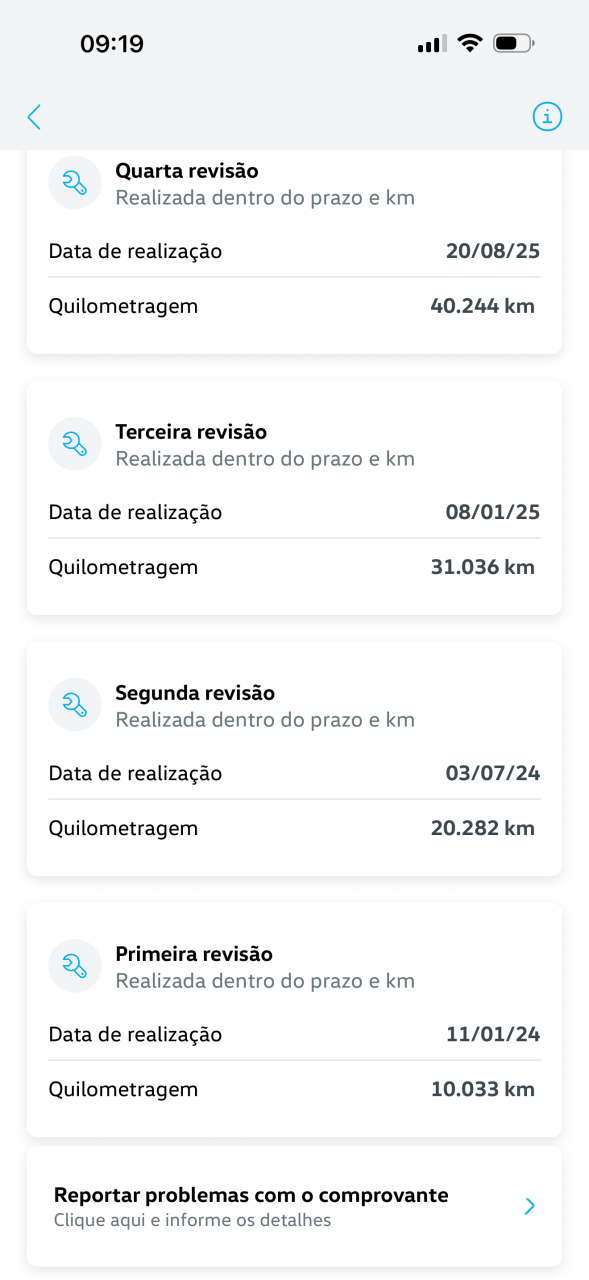The height and width of the screenshot is (1280, 589).
Task: Tap the cellular signal bars icon
Action: pos(432,44)
